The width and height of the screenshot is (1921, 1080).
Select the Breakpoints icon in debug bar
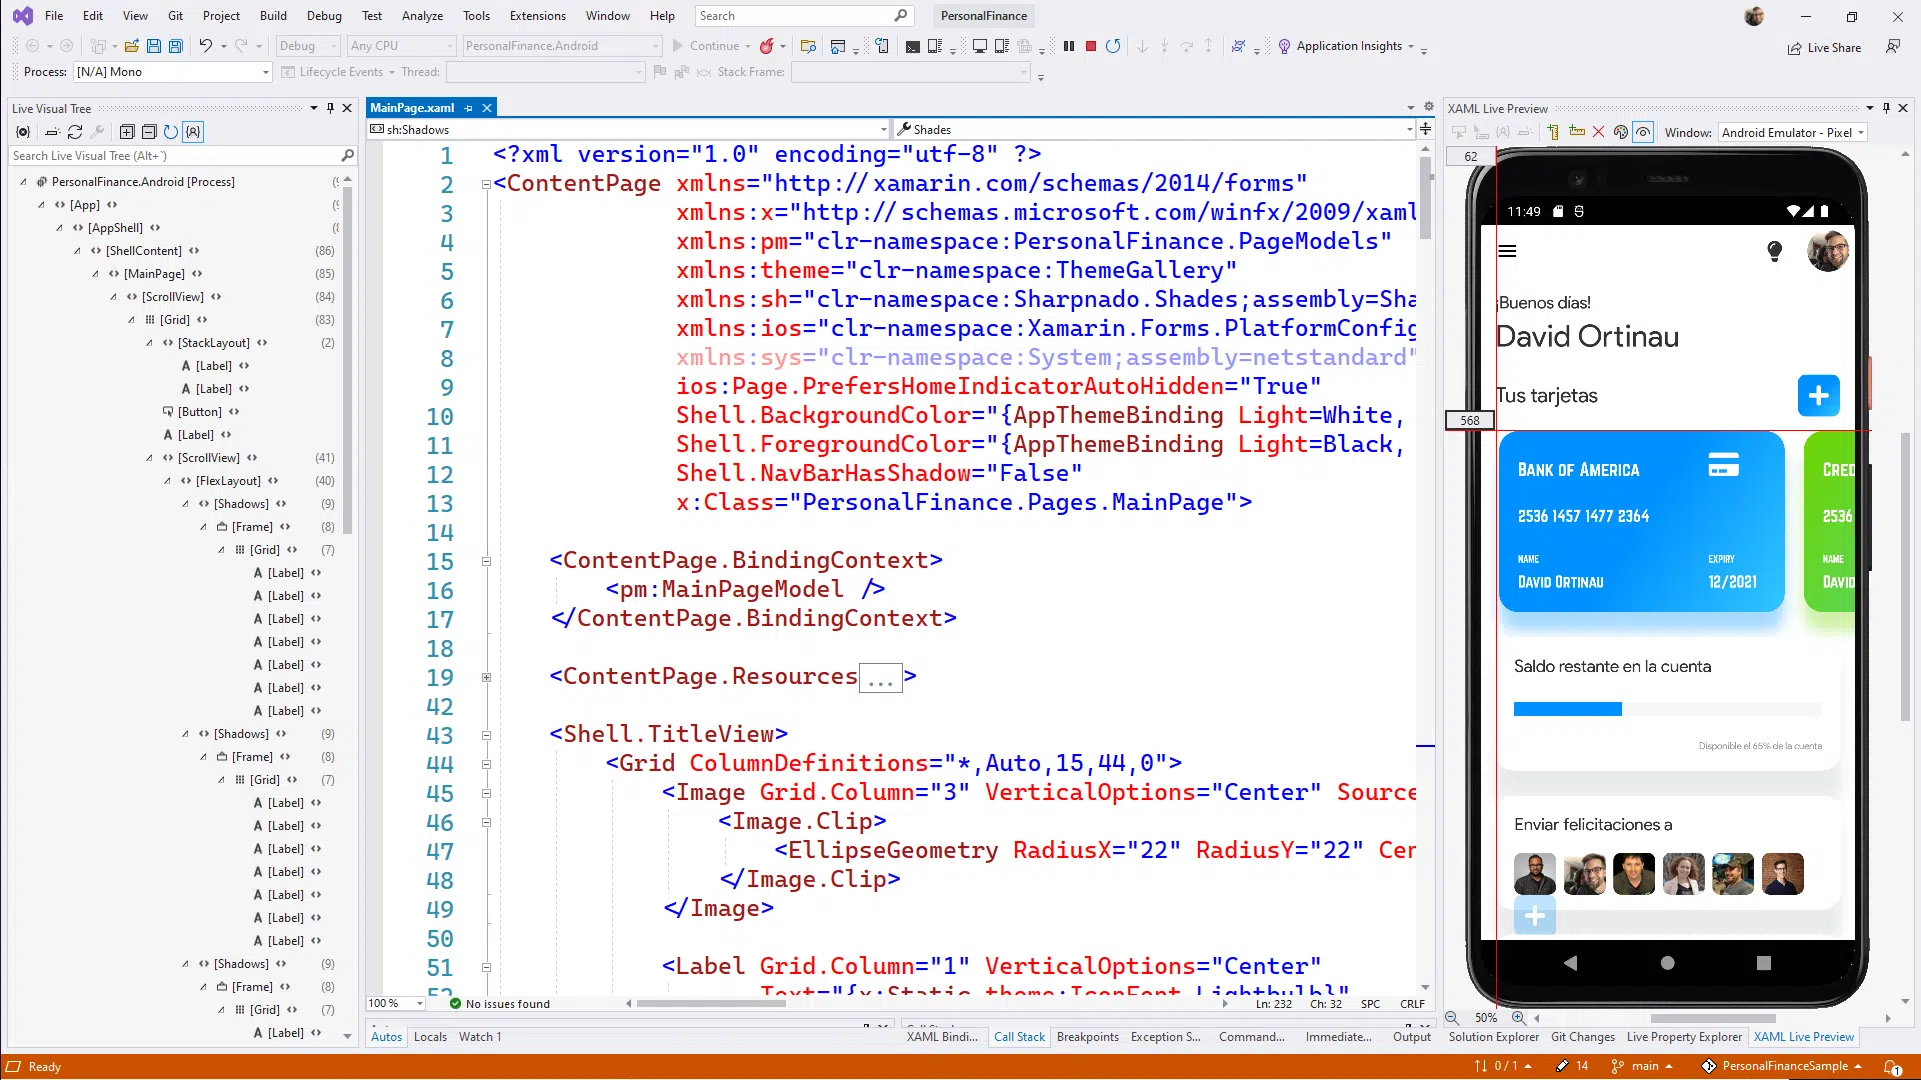pyautogui.click(x=1086, y=1036)
